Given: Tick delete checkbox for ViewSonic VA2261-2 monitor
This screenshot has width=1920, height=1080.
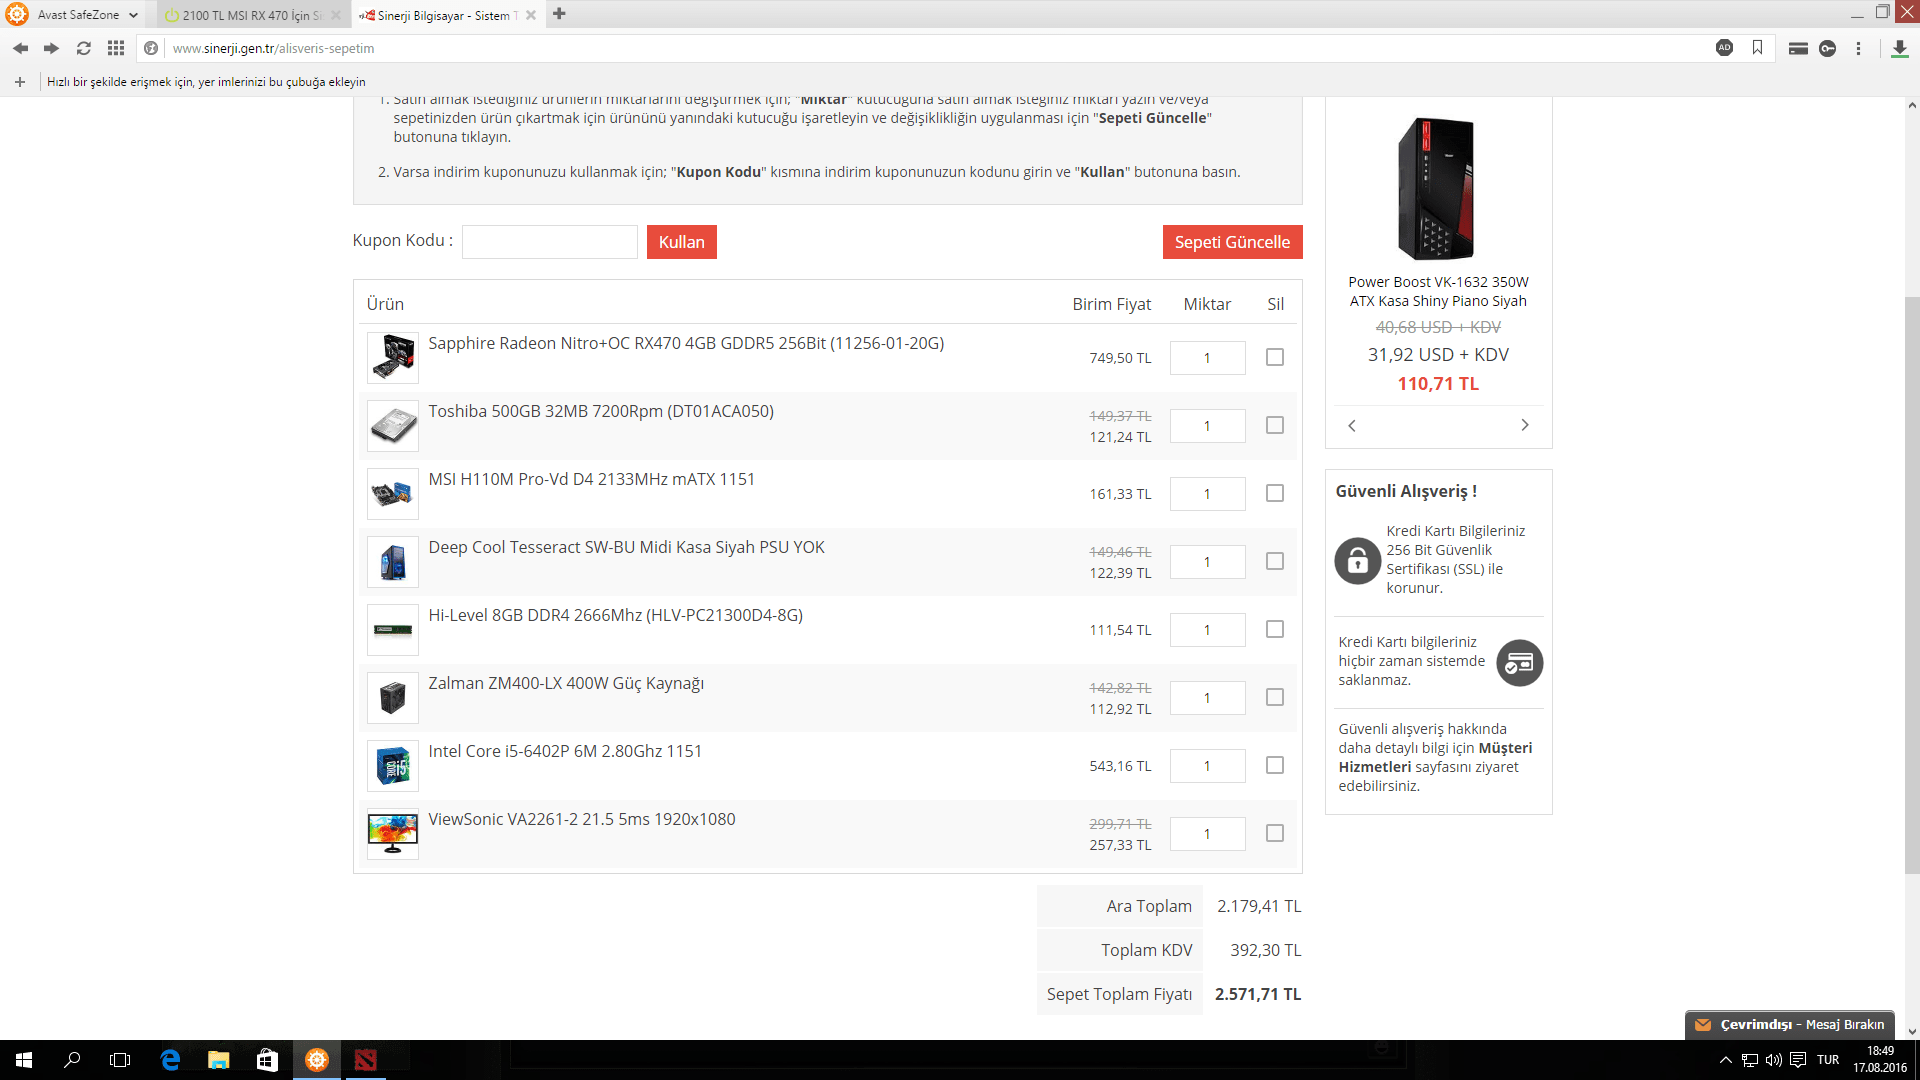Looking at the screenshot, I should (1274, 833).
